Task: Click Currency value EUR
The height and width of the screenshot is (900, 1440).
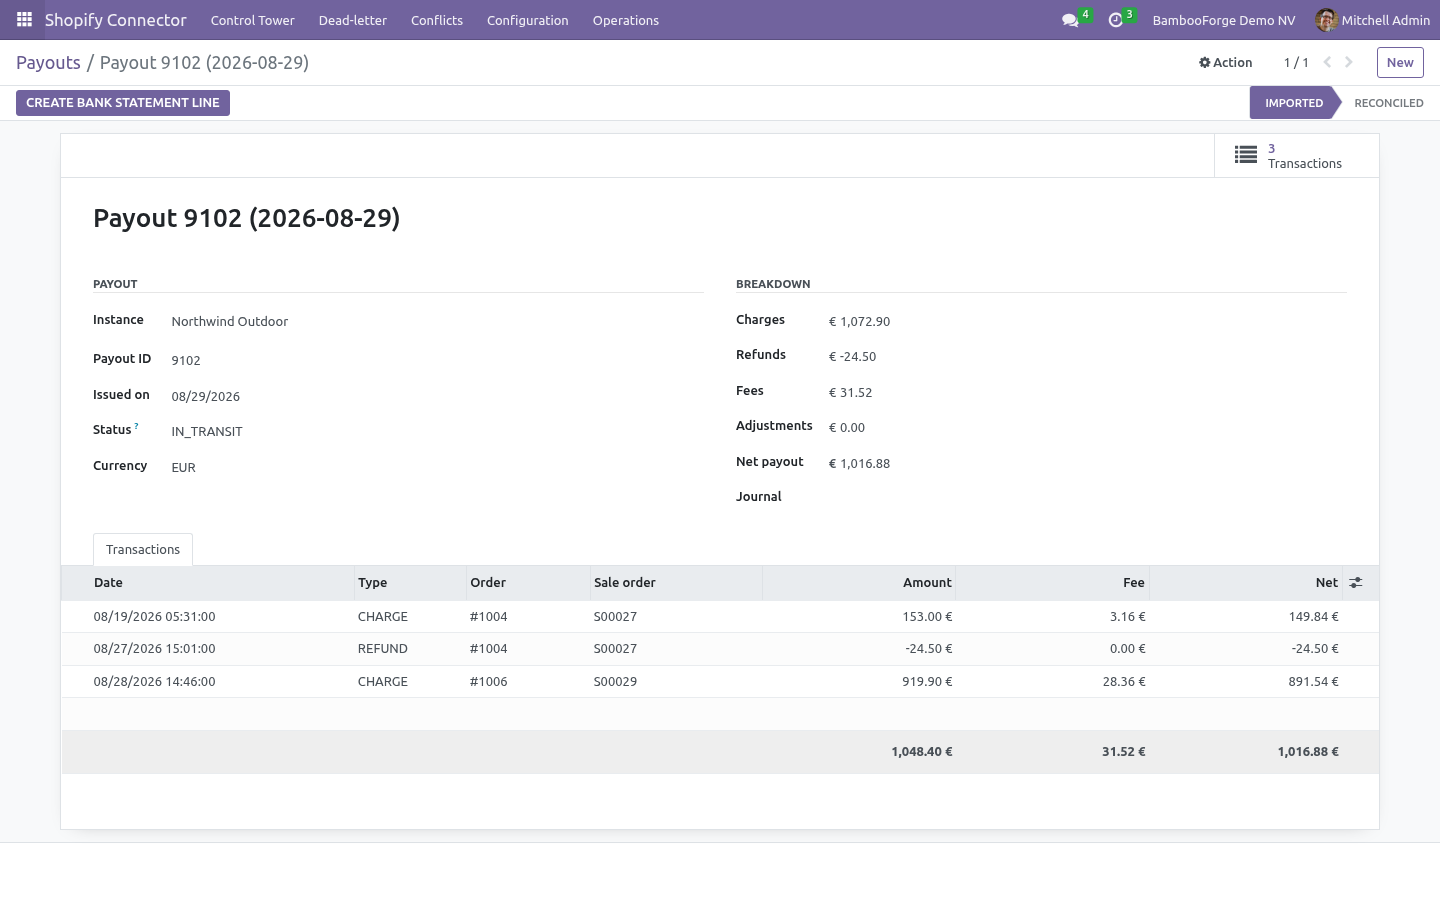Action: 184,468
